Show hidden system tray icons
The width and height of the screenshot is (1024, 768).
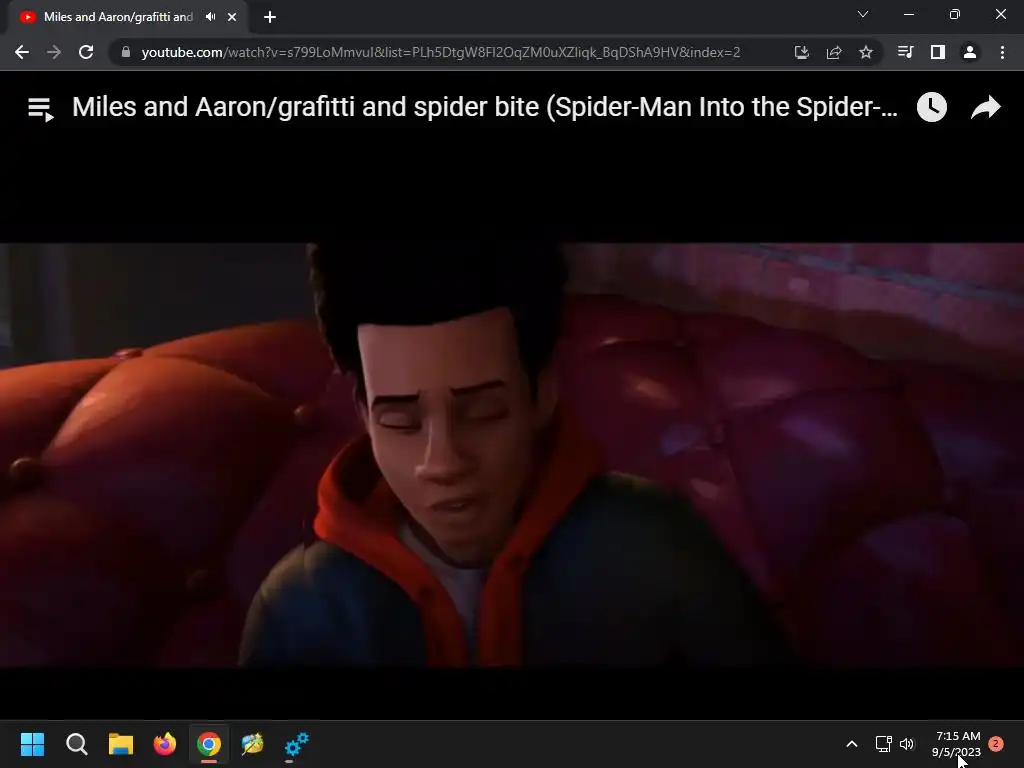click(852, 744)
